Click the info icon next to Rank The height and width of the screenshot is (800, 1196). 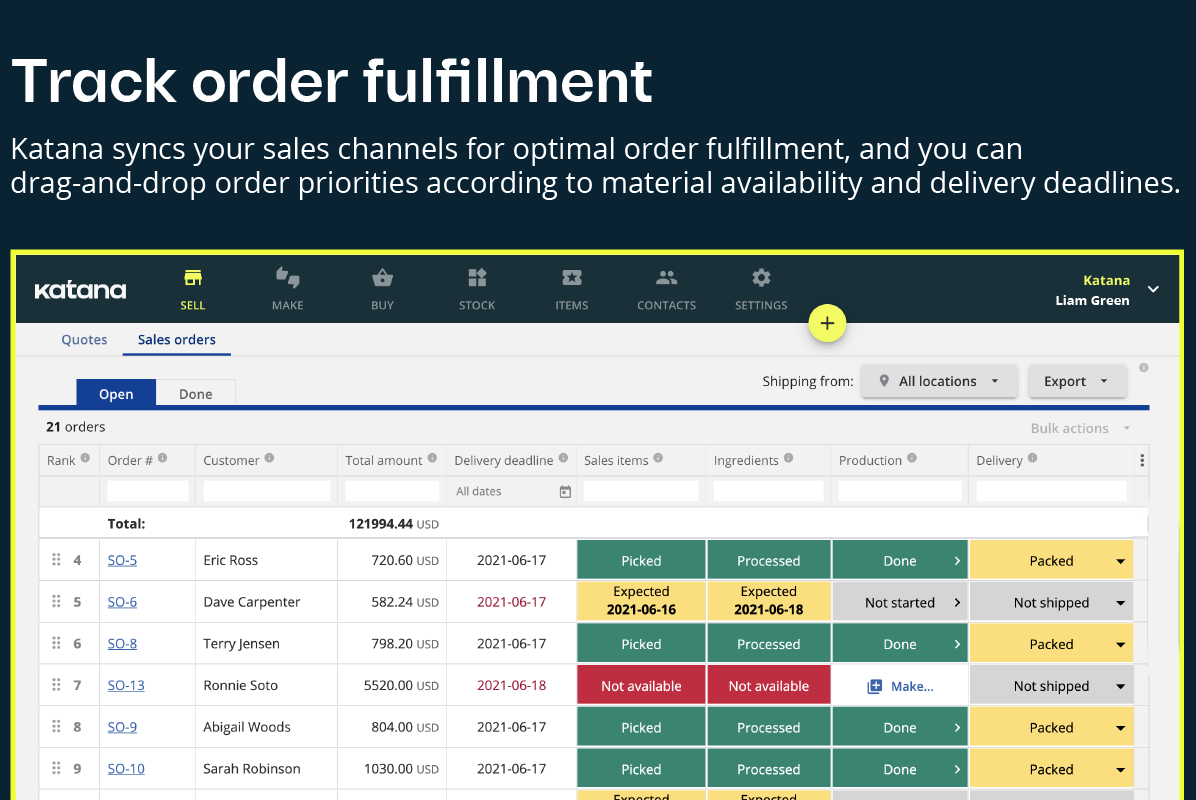(x=85, y=458)
